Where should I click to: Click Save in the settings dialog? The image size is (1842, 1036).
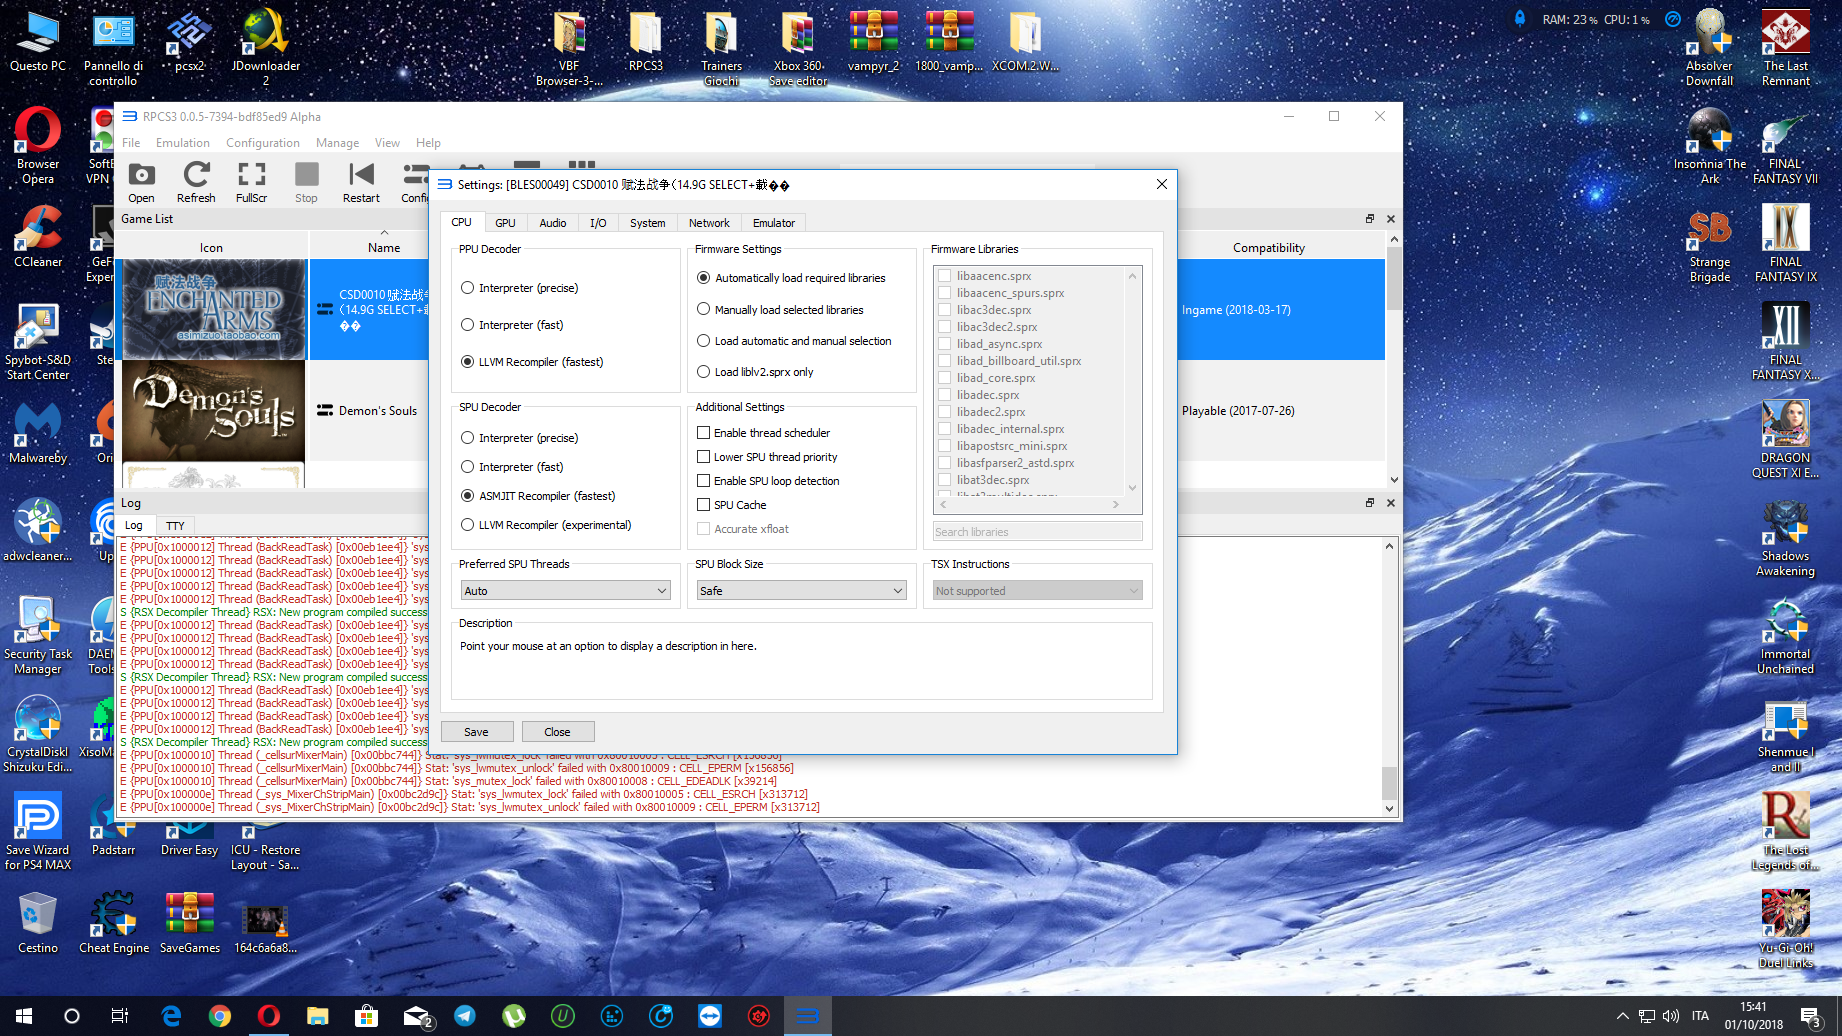click(x=476, y=732)
